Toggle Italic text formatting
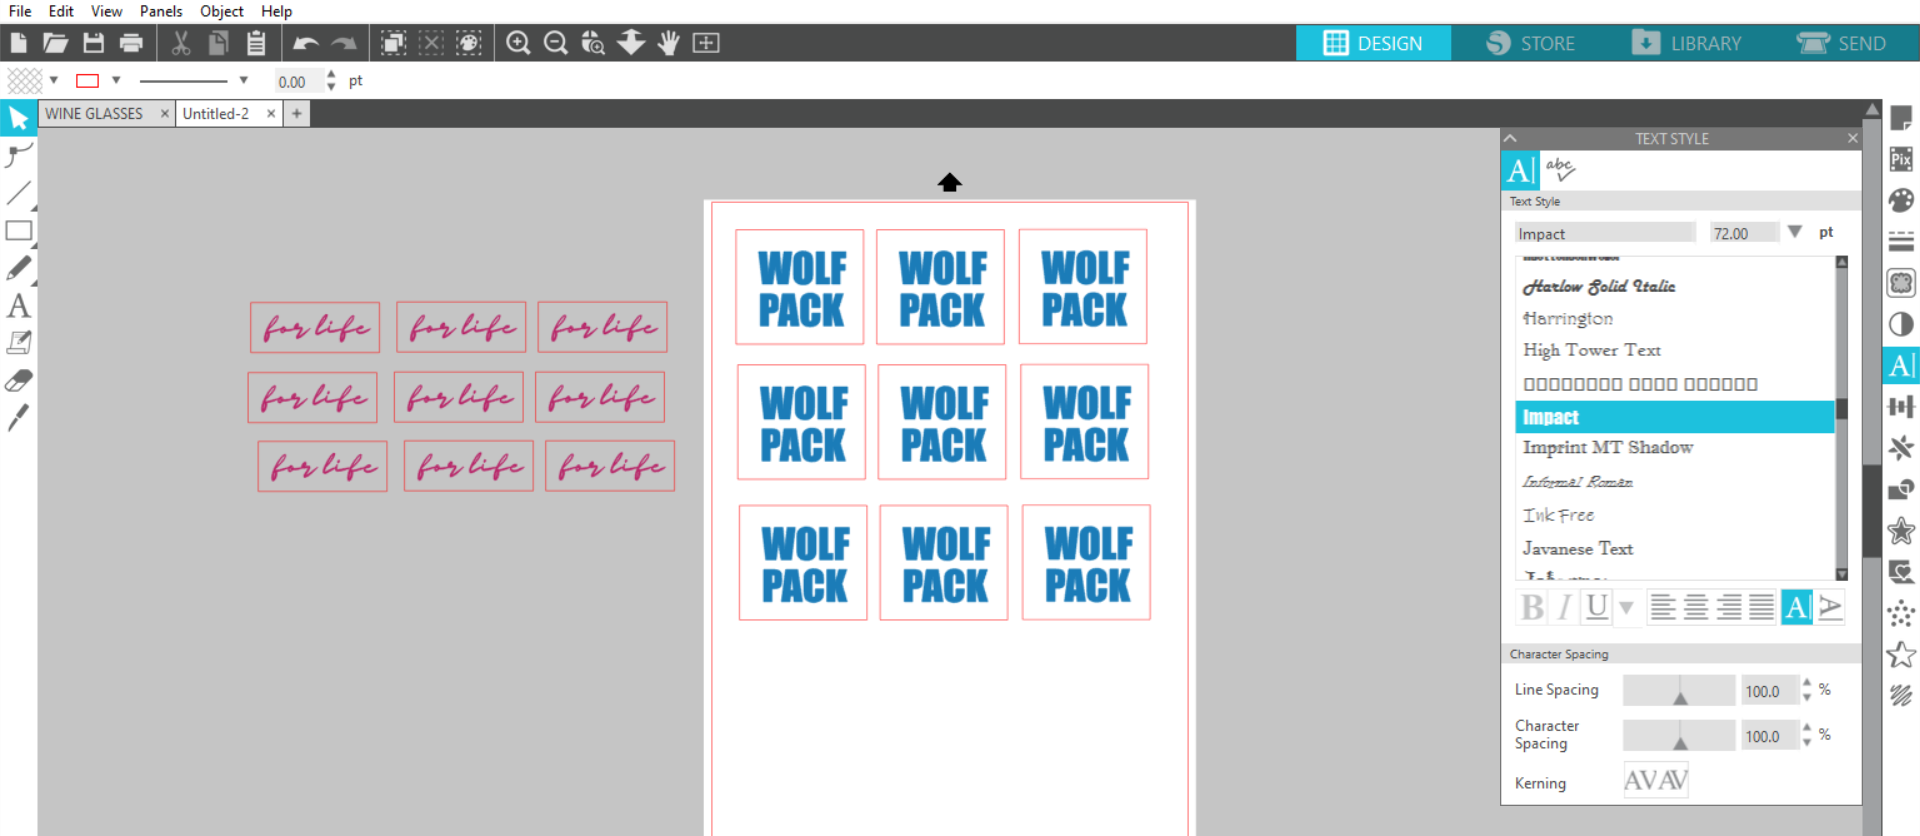This screenshot has height=836, width=1920. 1565,607
